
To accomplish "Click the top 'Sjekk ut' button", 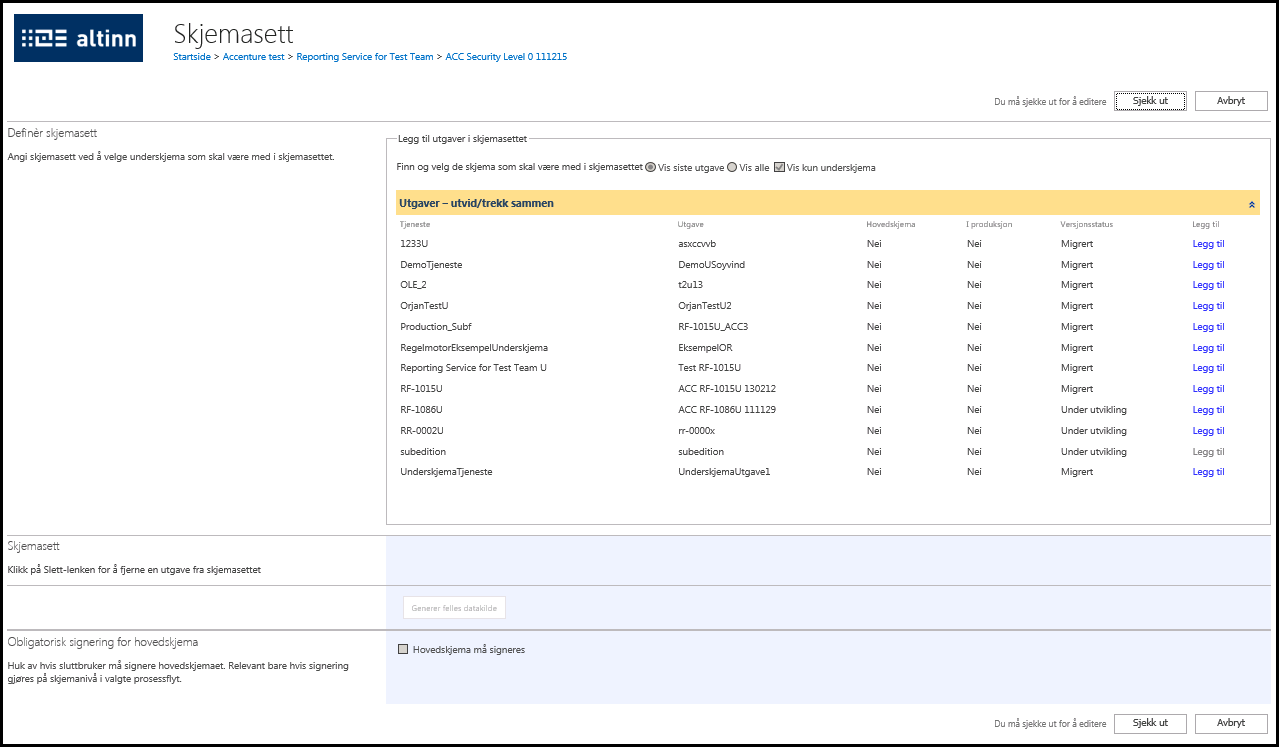I will [1150, 101].
